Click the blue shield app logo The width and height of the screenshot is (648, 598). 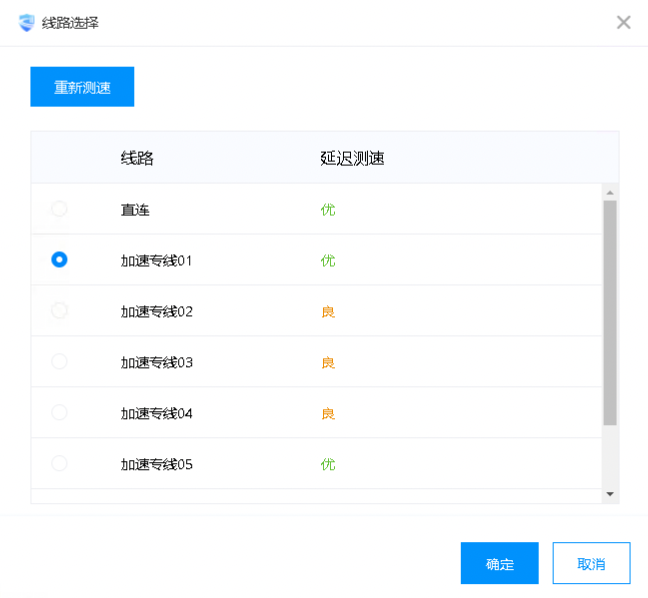click(x=27, y=22)
